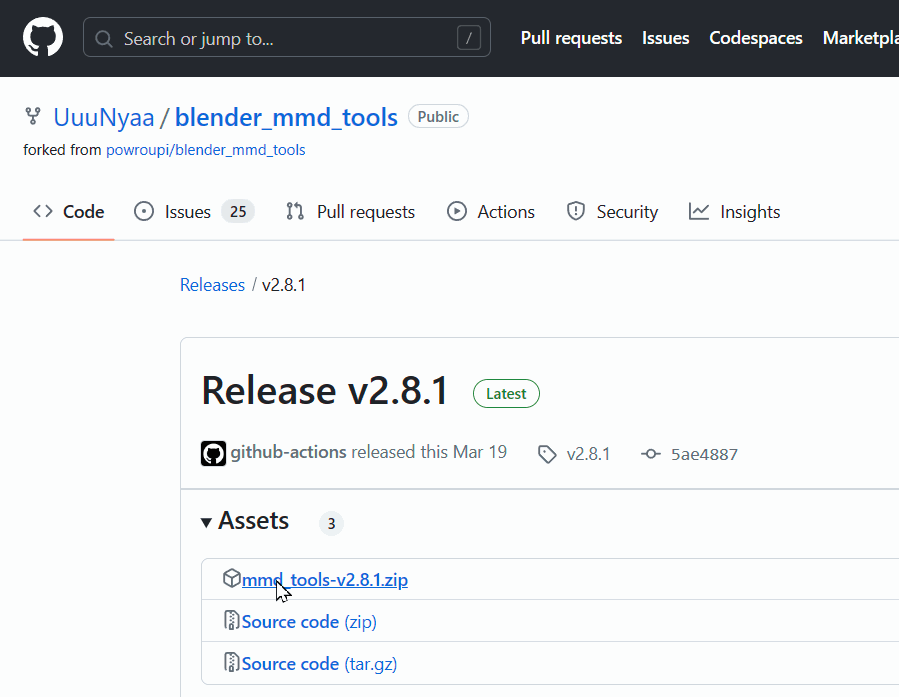The image size is (899, 697).
Task: Open Codespaces in top navigation
Action: click(x=756, y=38)
